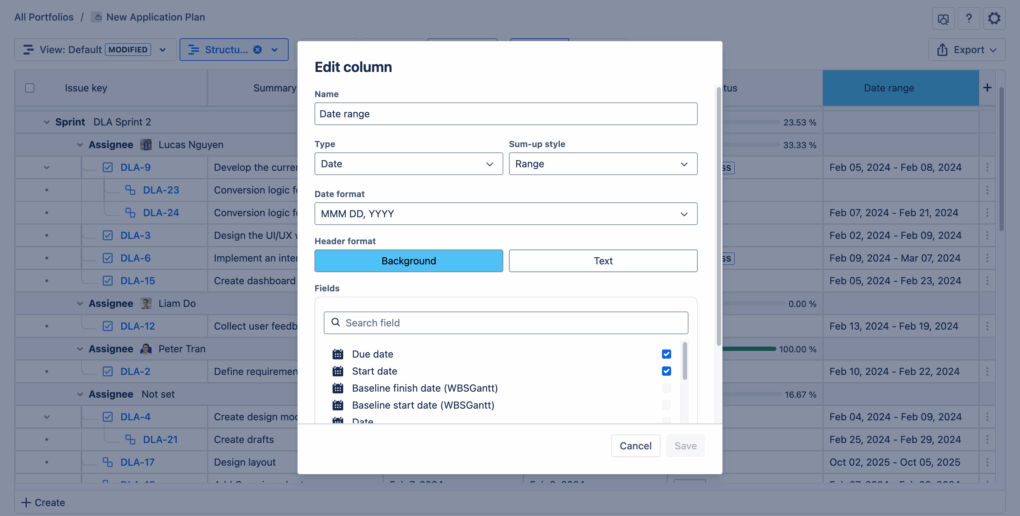Click the fields list scrollbar thumb
This screenshot has height=516, width=1020.
point(684,361)
